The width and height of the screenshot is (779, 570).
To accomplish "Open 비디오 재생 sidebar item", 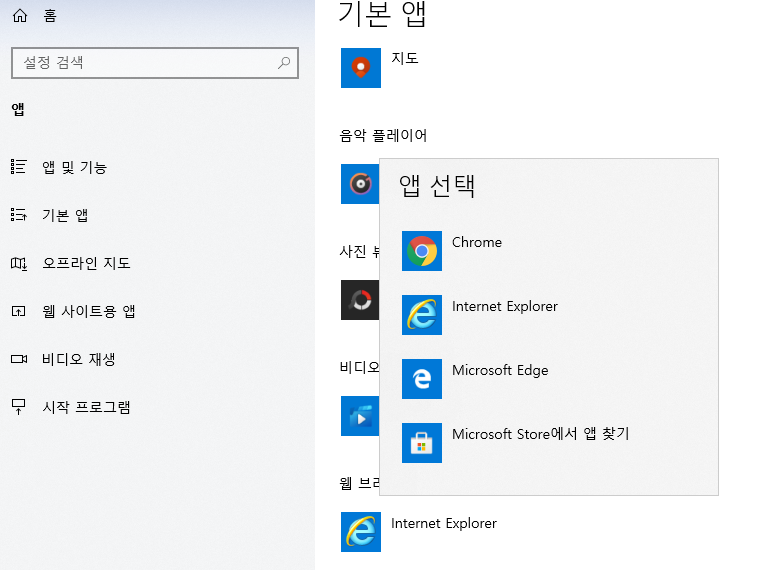I will (78, 359).
